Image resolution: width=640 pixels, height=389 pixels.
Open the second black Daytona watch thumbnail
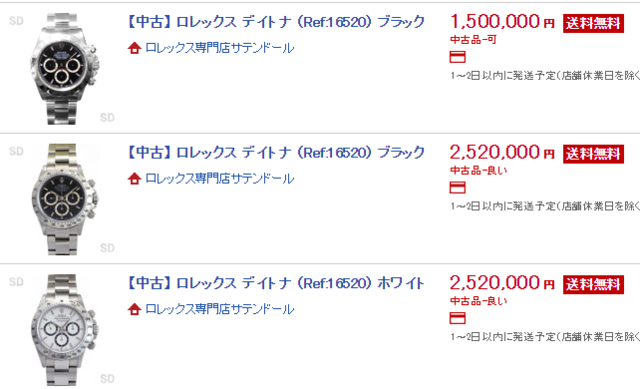pyautogui.click(x=64, y=199)
